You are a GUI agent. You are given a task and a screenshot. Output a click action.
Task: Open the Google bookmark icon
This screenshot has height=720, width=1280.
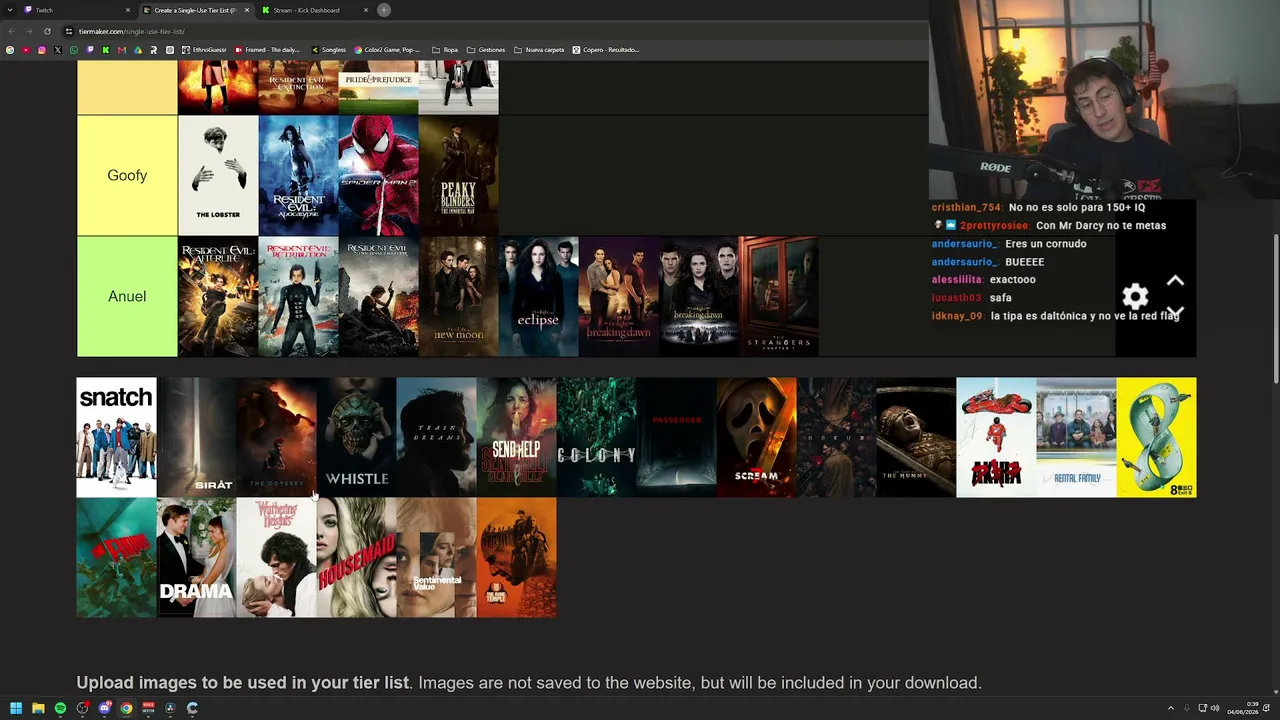(10, 50)
